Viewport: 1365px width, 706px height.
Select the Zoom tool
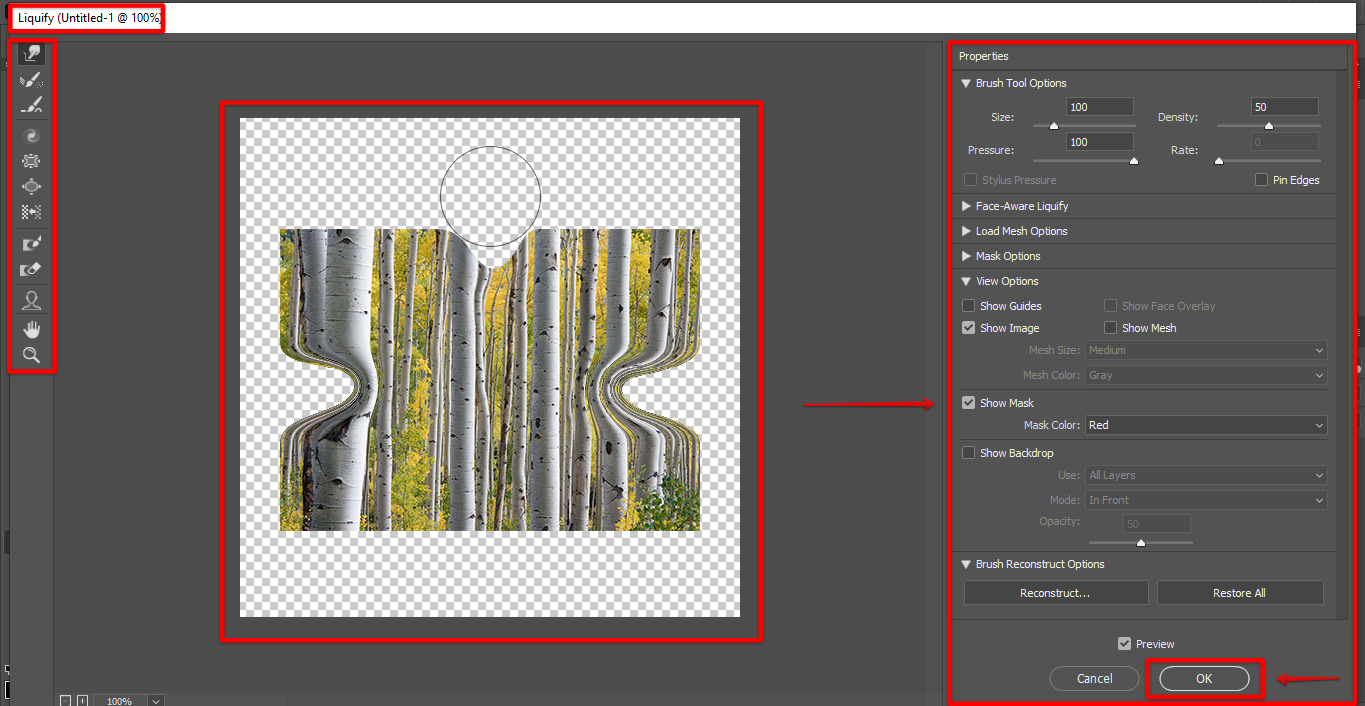[x=32, y=355]
